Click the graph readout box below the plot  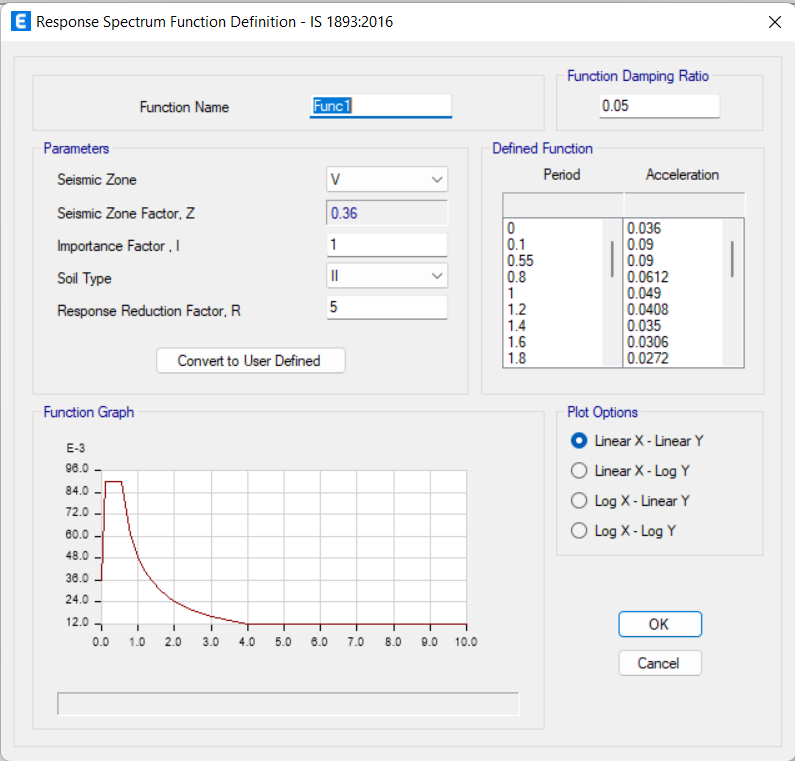[288, 704]
